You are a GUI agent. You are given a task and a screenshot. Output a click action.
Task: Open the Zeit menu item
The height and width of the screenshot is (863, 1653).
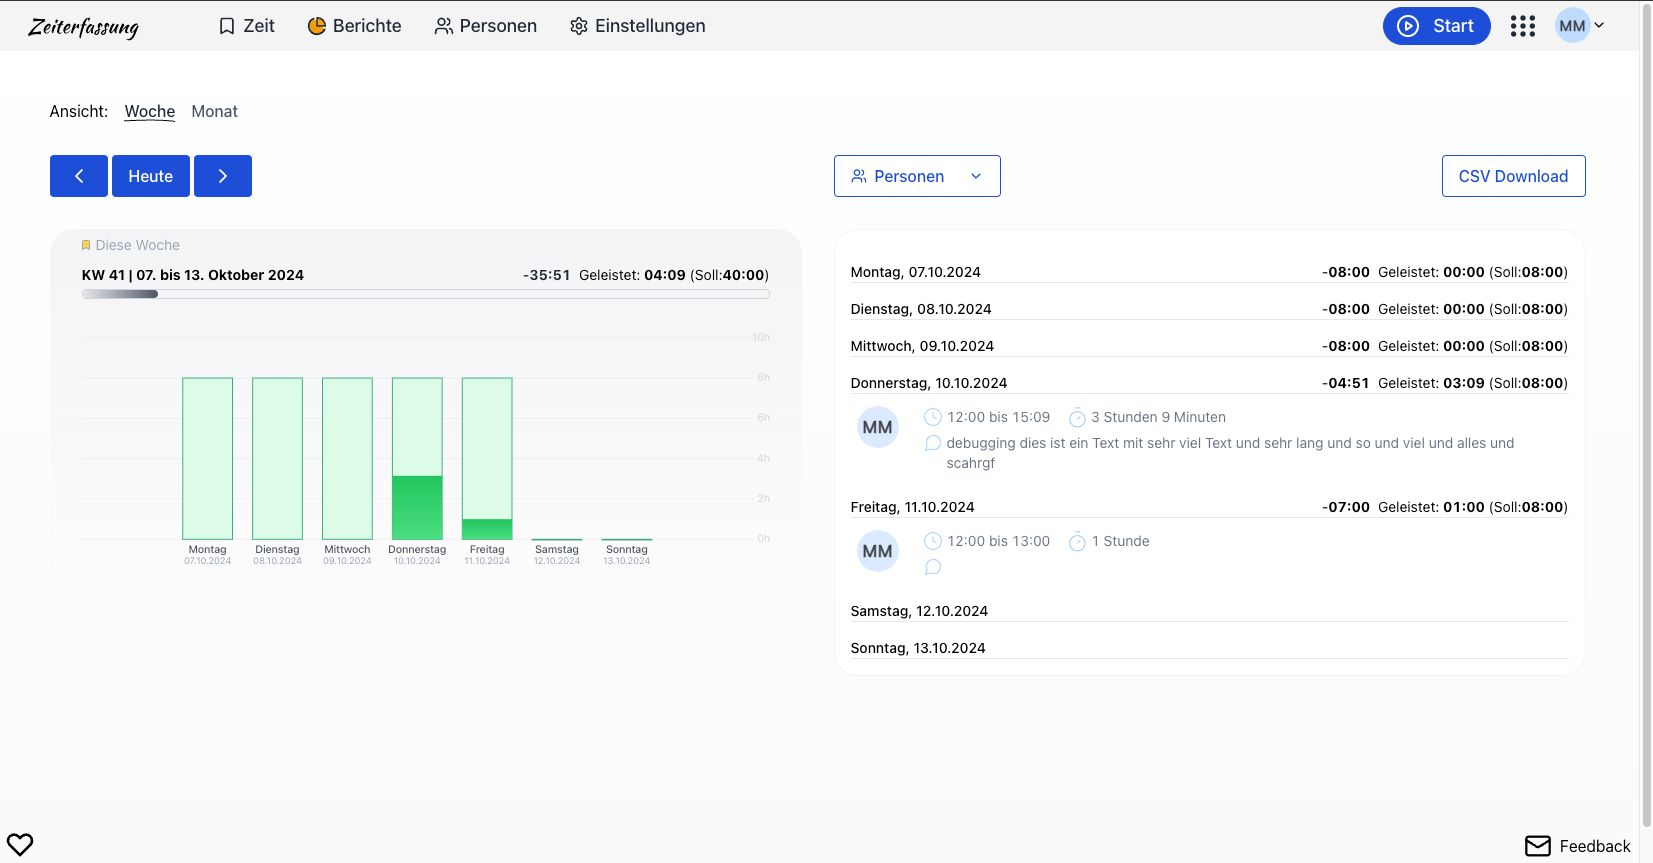tap(246, 26)
